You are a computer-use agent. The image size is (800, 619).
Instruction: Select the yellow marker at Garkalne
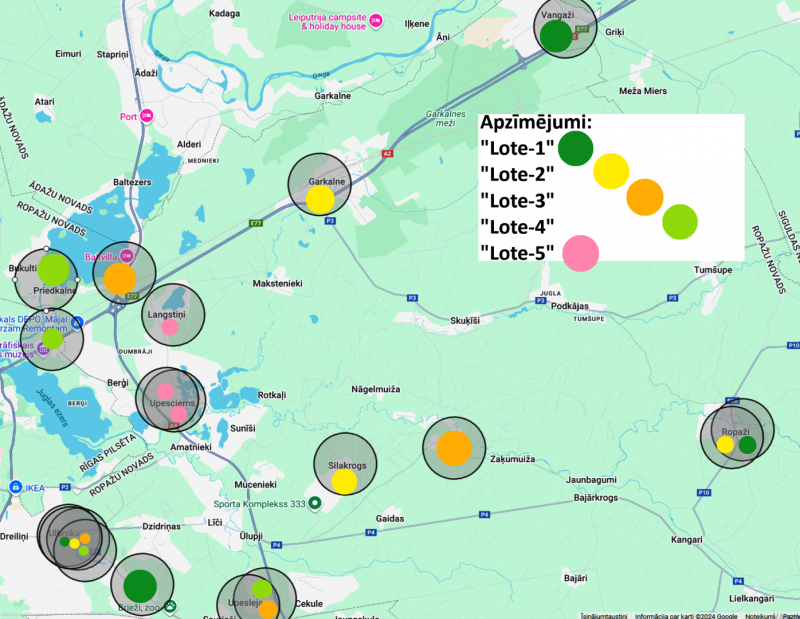pyautogui.click(x=320, y=200)
